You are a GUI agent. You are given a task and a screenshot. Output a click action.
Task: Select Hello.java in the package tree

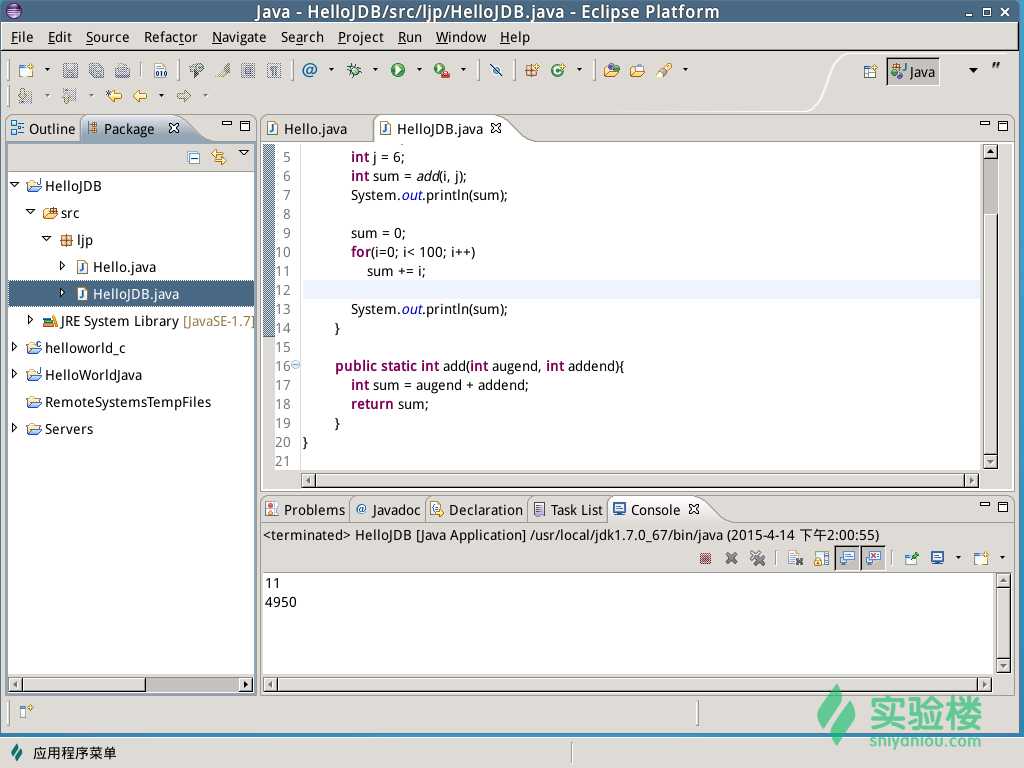(x=124, y=267)
